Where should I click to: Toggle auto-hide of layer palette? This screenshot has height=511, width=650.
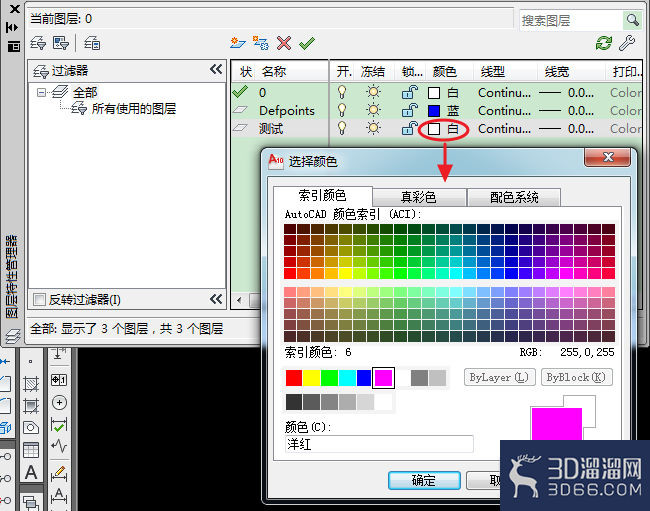(x=13, y=28)
